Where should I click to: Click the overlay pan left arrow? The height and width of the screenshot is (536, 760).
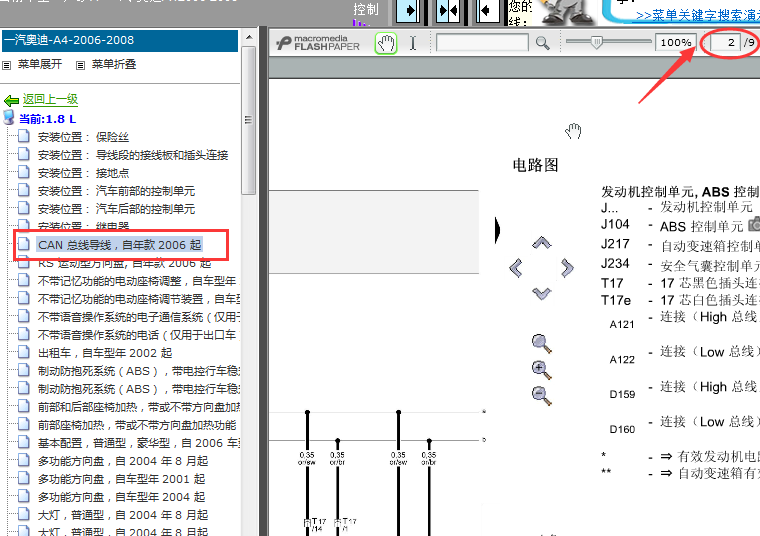(516, 268)
